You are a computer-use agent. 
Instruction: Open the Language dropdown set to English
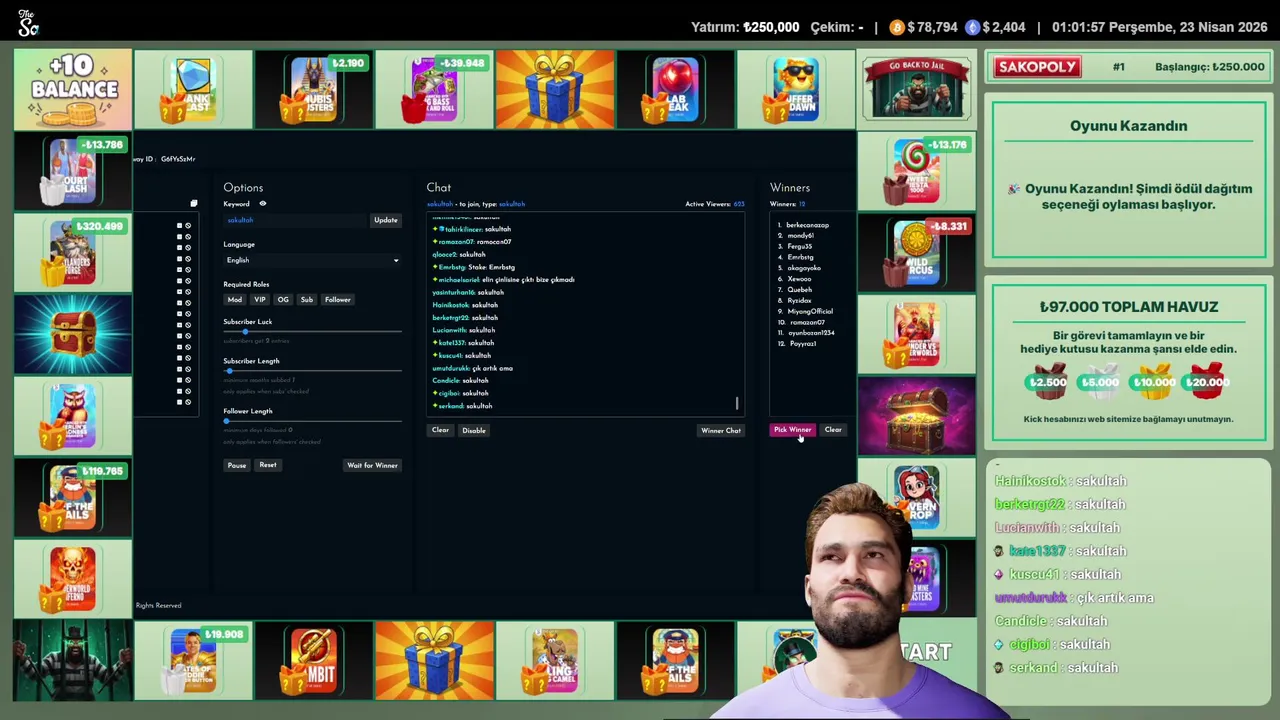point(312,260)
